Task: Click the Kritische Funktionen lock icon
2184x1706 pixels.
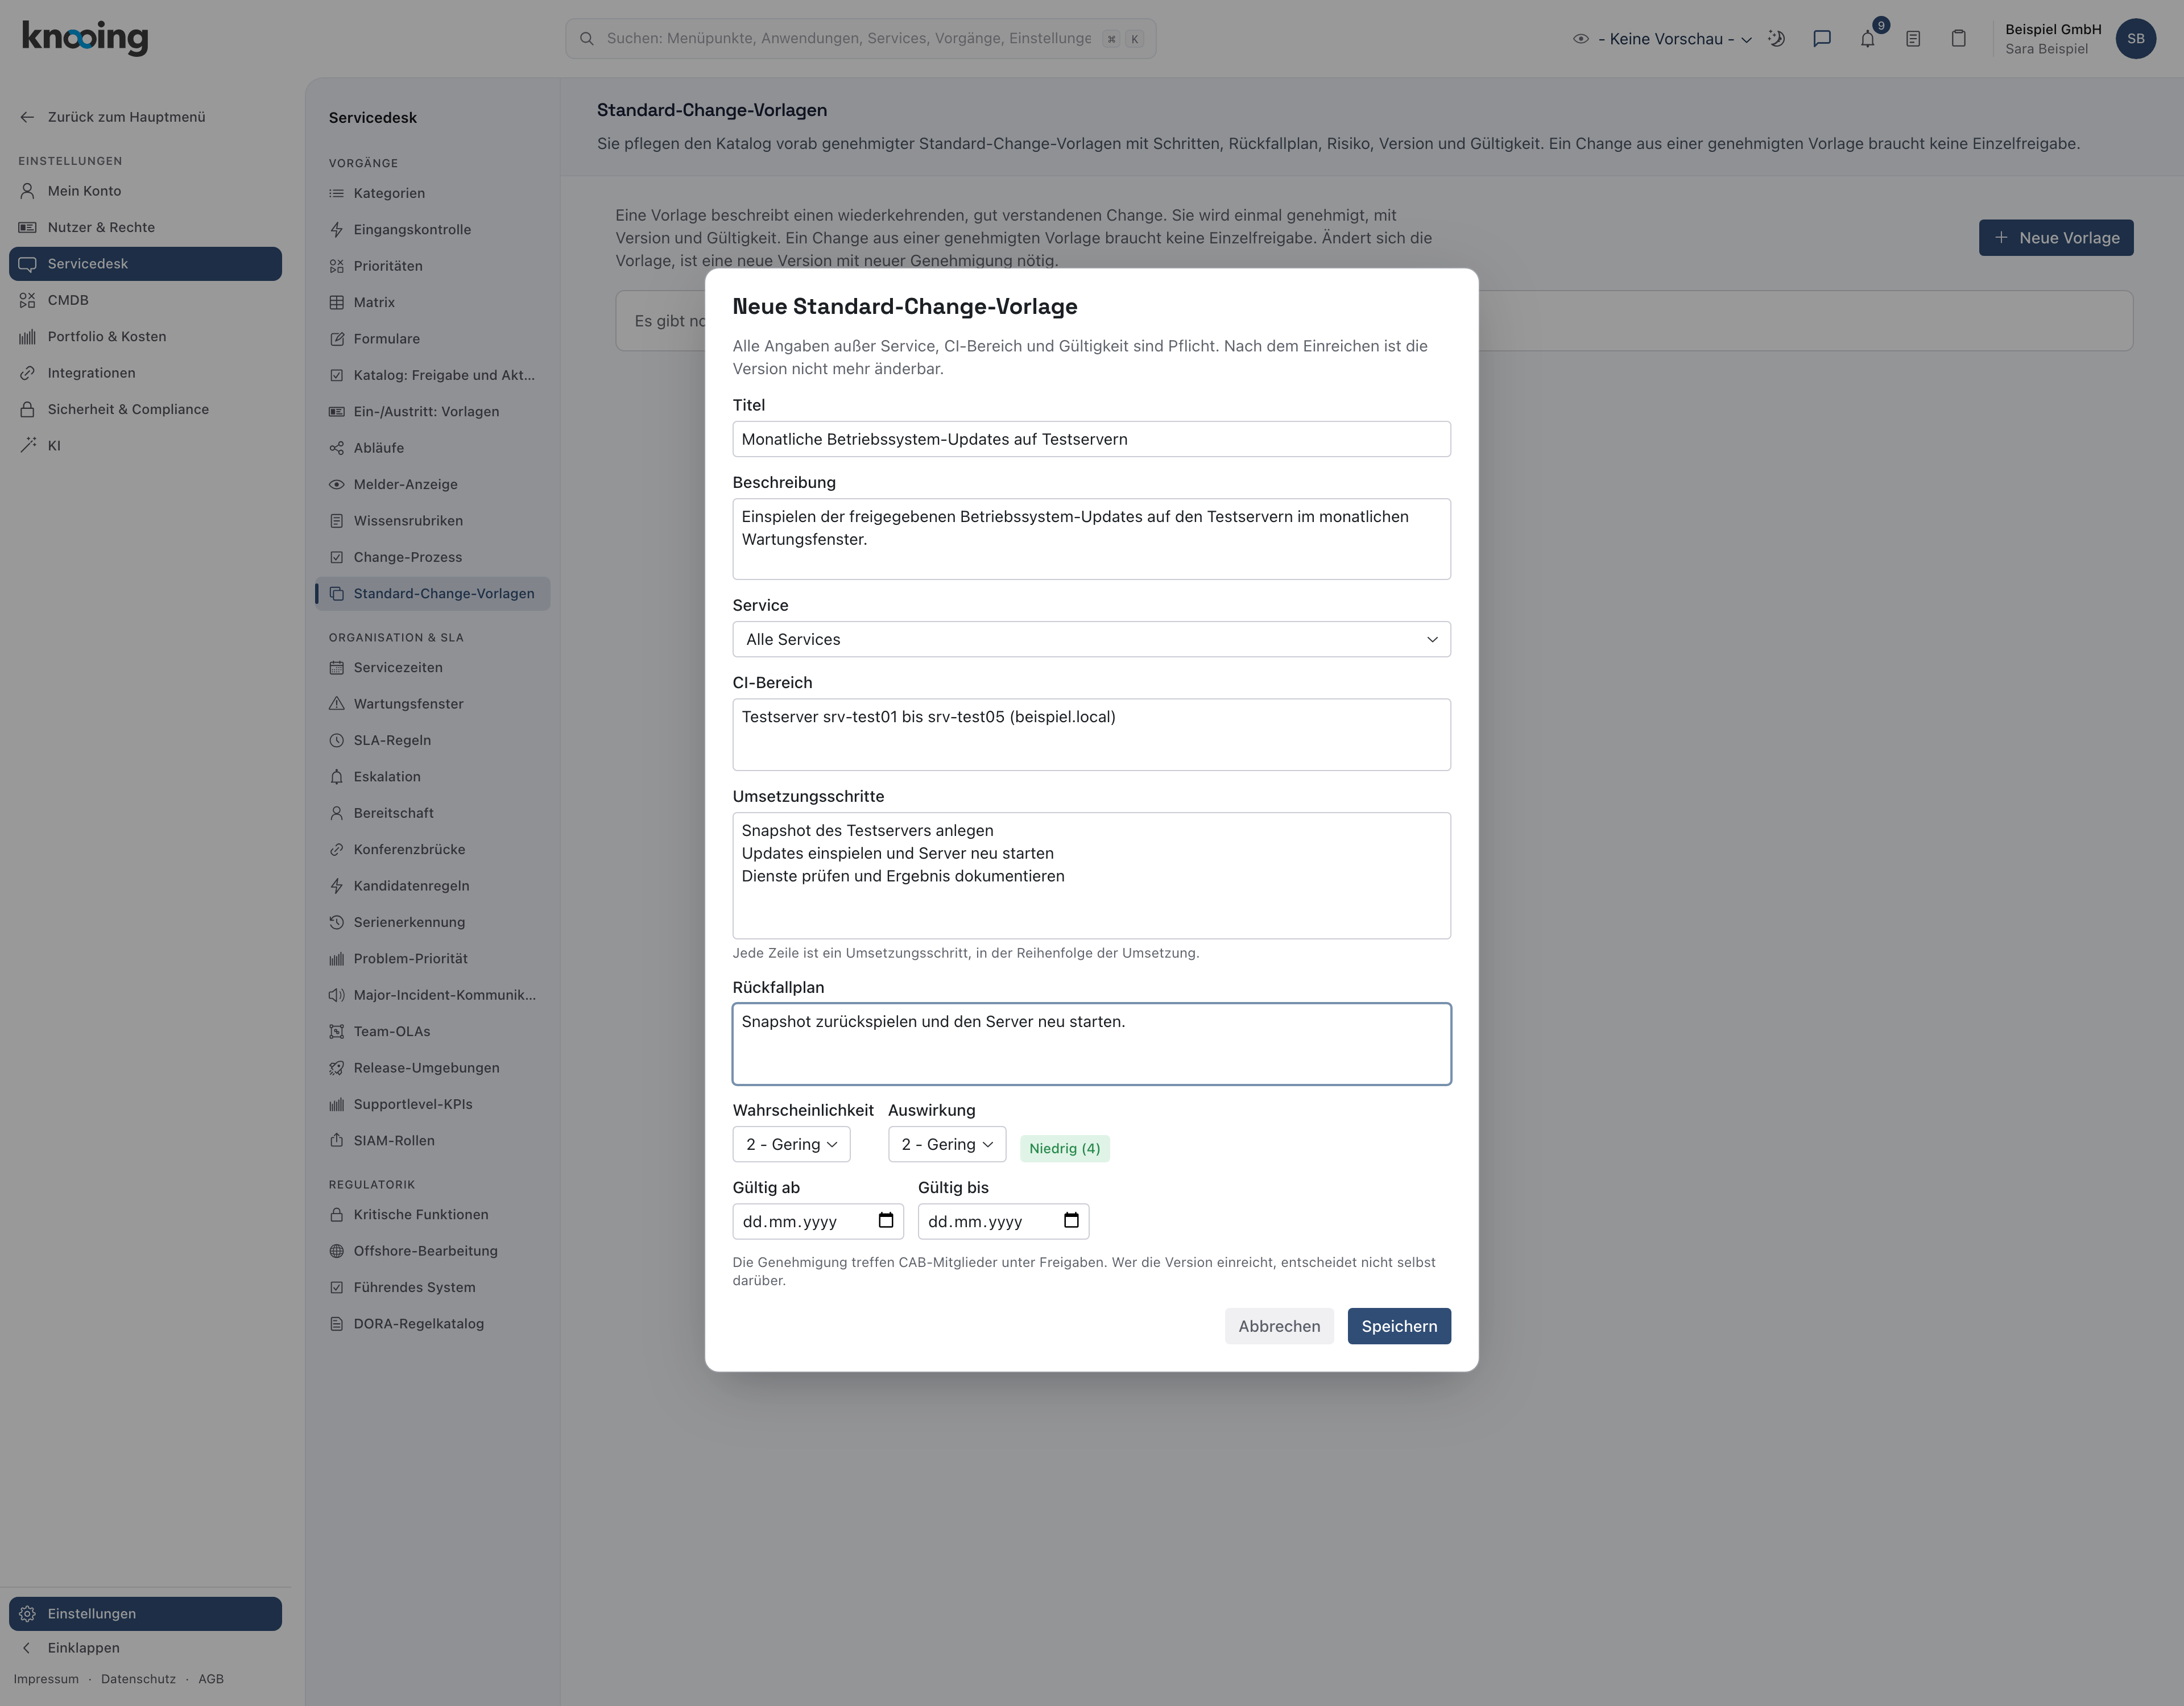Action: click(x=337, y=1215)
